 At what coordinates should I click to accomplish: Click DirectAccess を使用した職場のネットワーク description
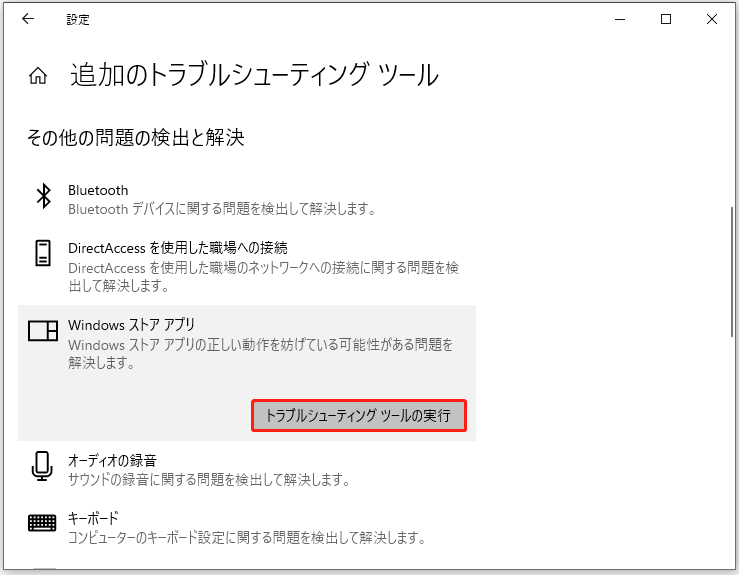(x=263, y=277)
